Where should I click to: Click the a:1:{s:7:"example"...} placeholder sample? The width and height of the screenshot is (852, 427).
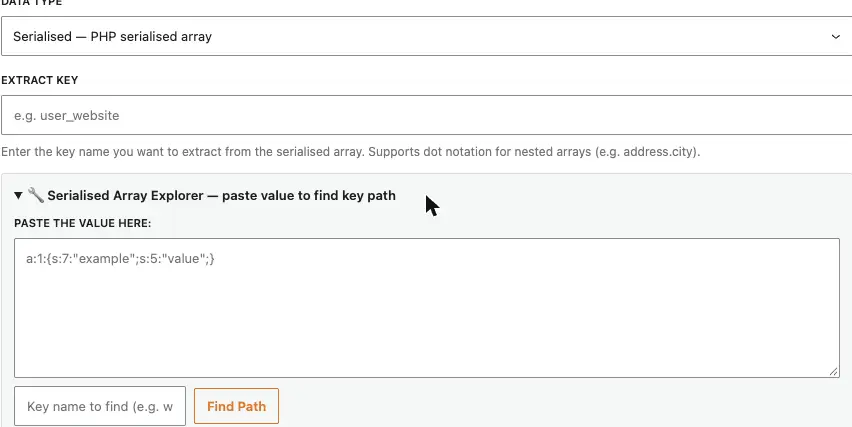click(121, 259)
